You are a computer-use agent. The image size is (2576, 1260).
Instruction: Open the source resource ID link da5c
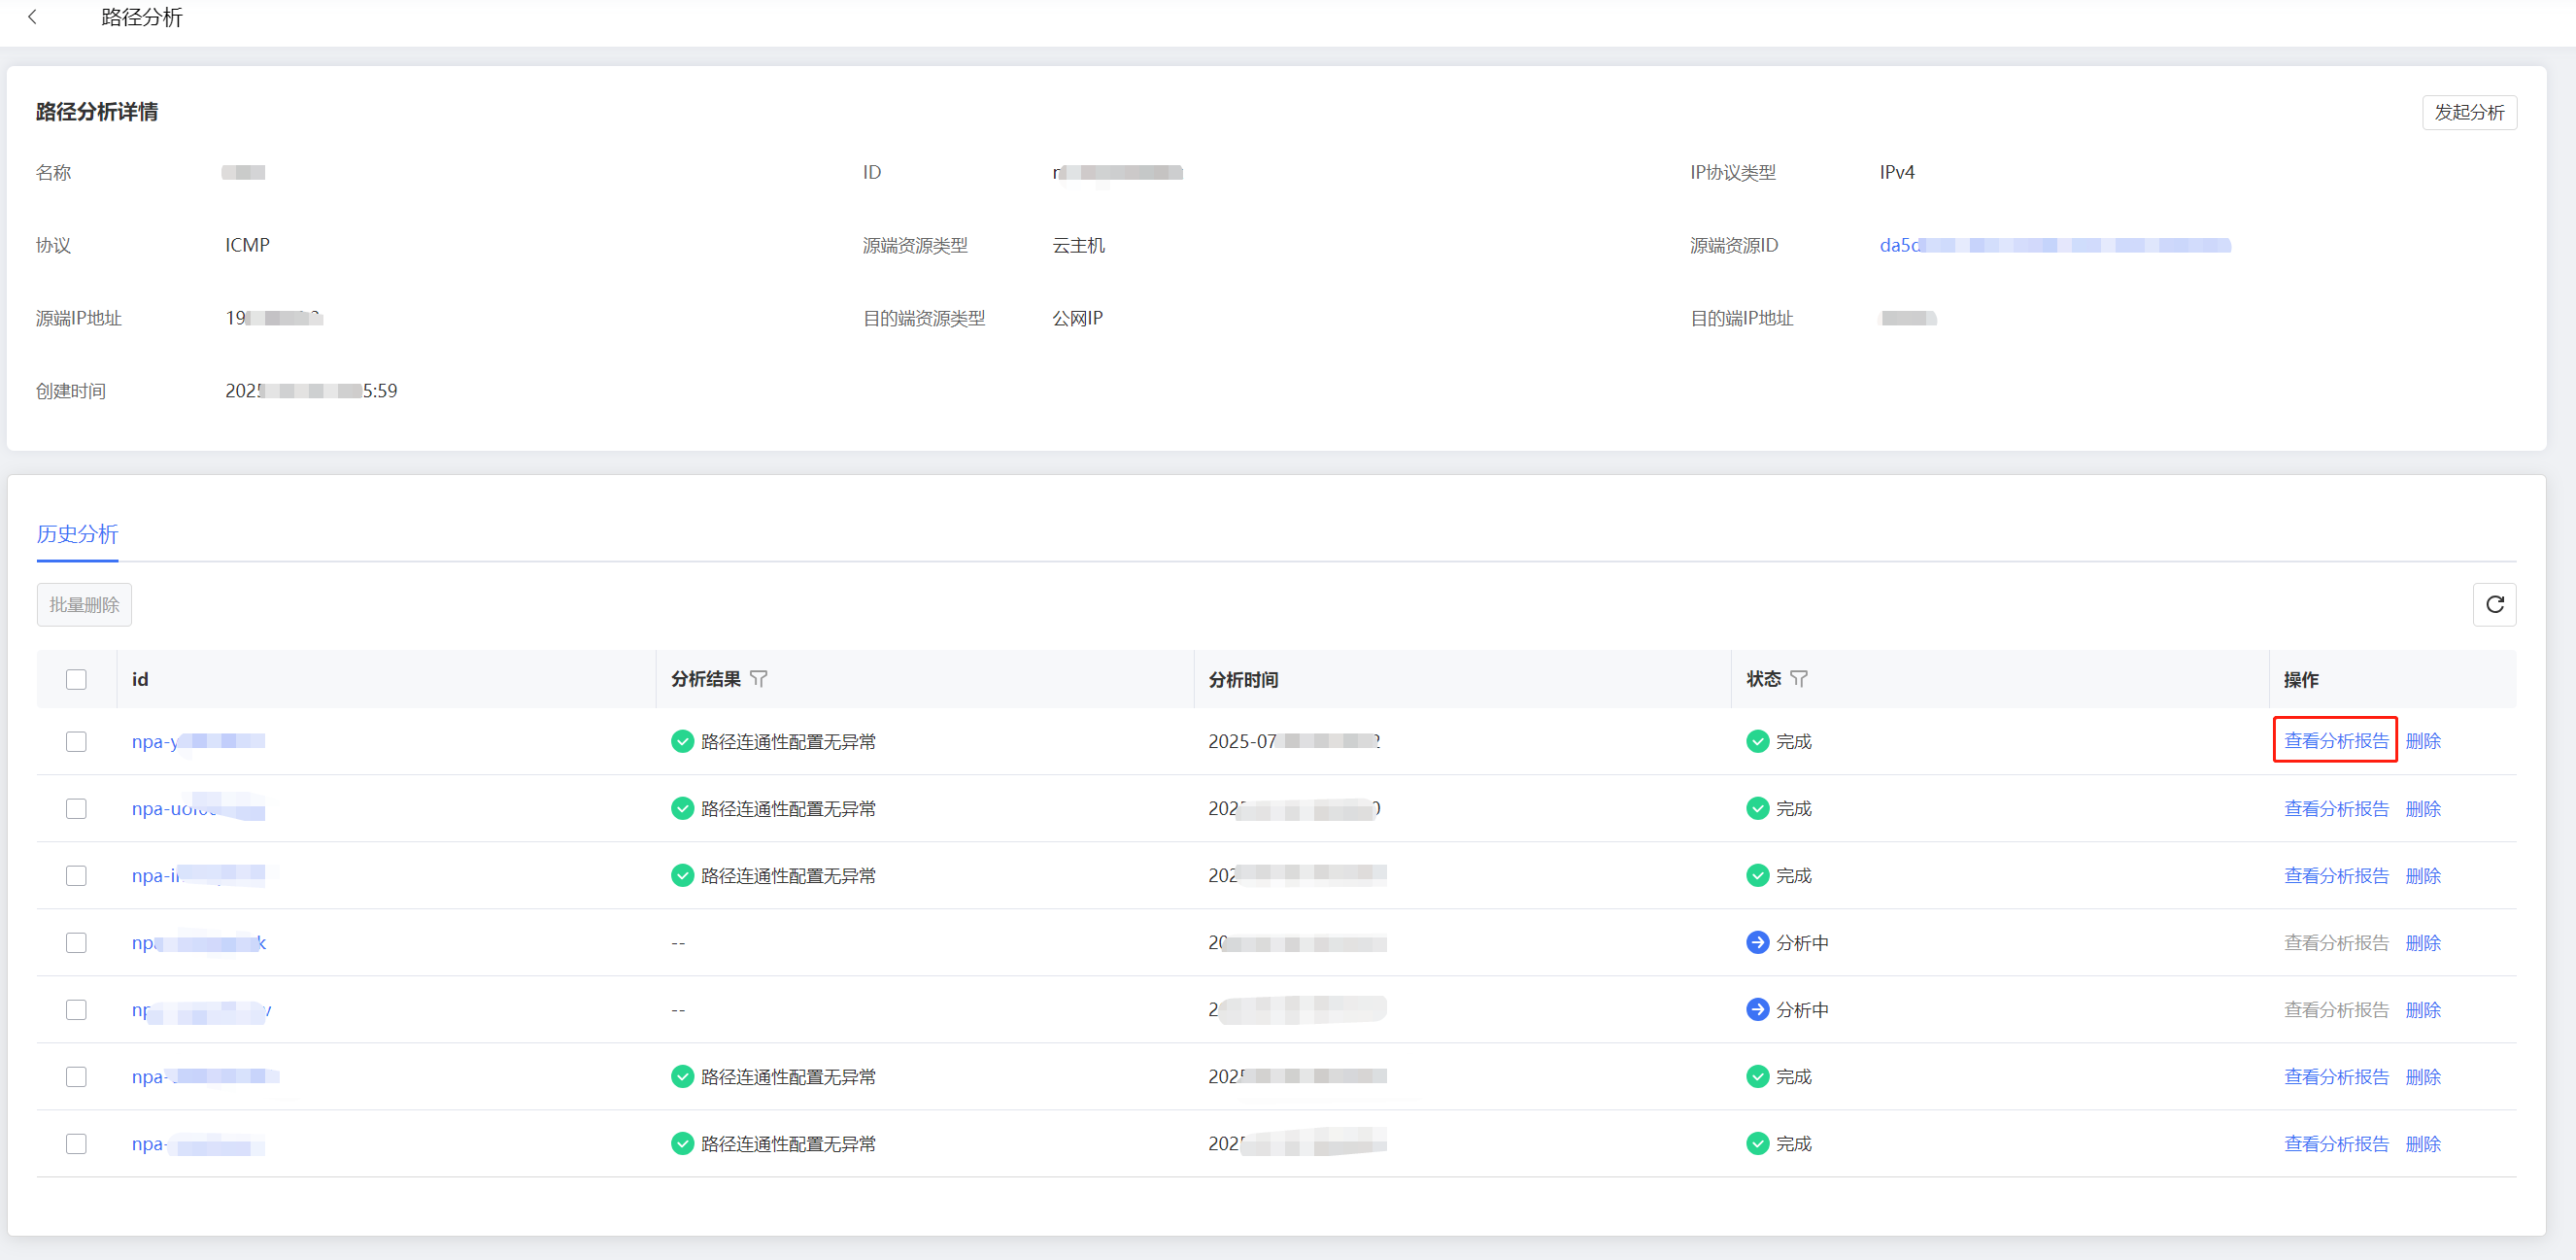pos(2055,245)
